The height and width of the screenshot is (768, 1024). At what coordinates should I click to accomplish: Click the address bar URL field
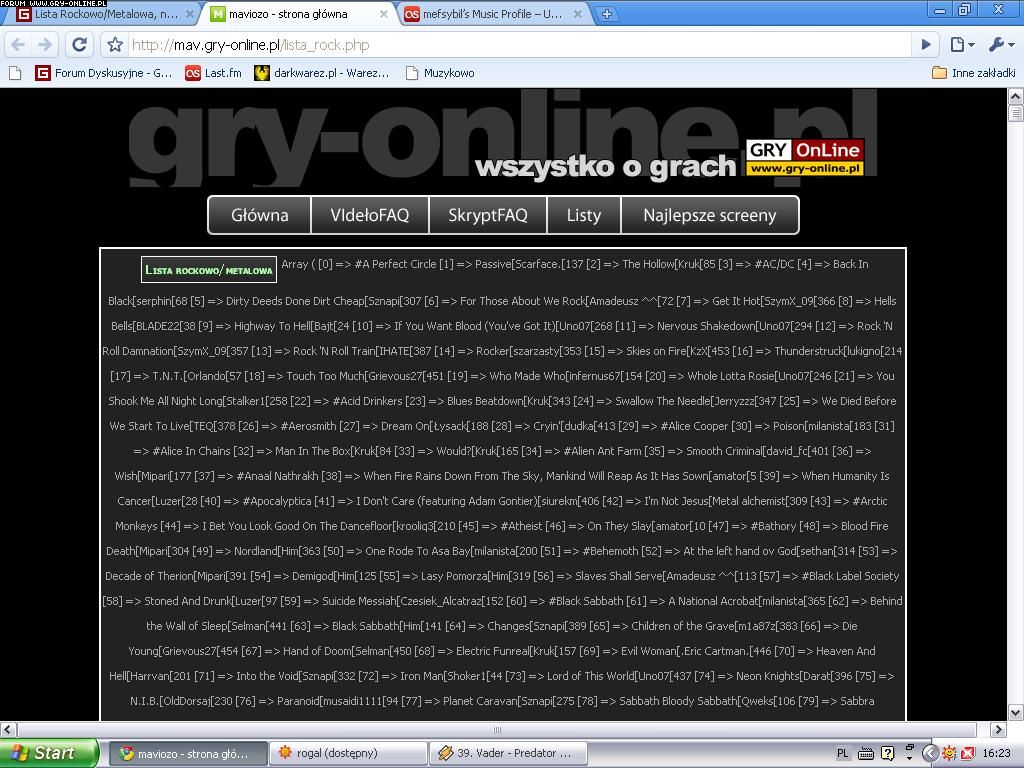(519, 44)
